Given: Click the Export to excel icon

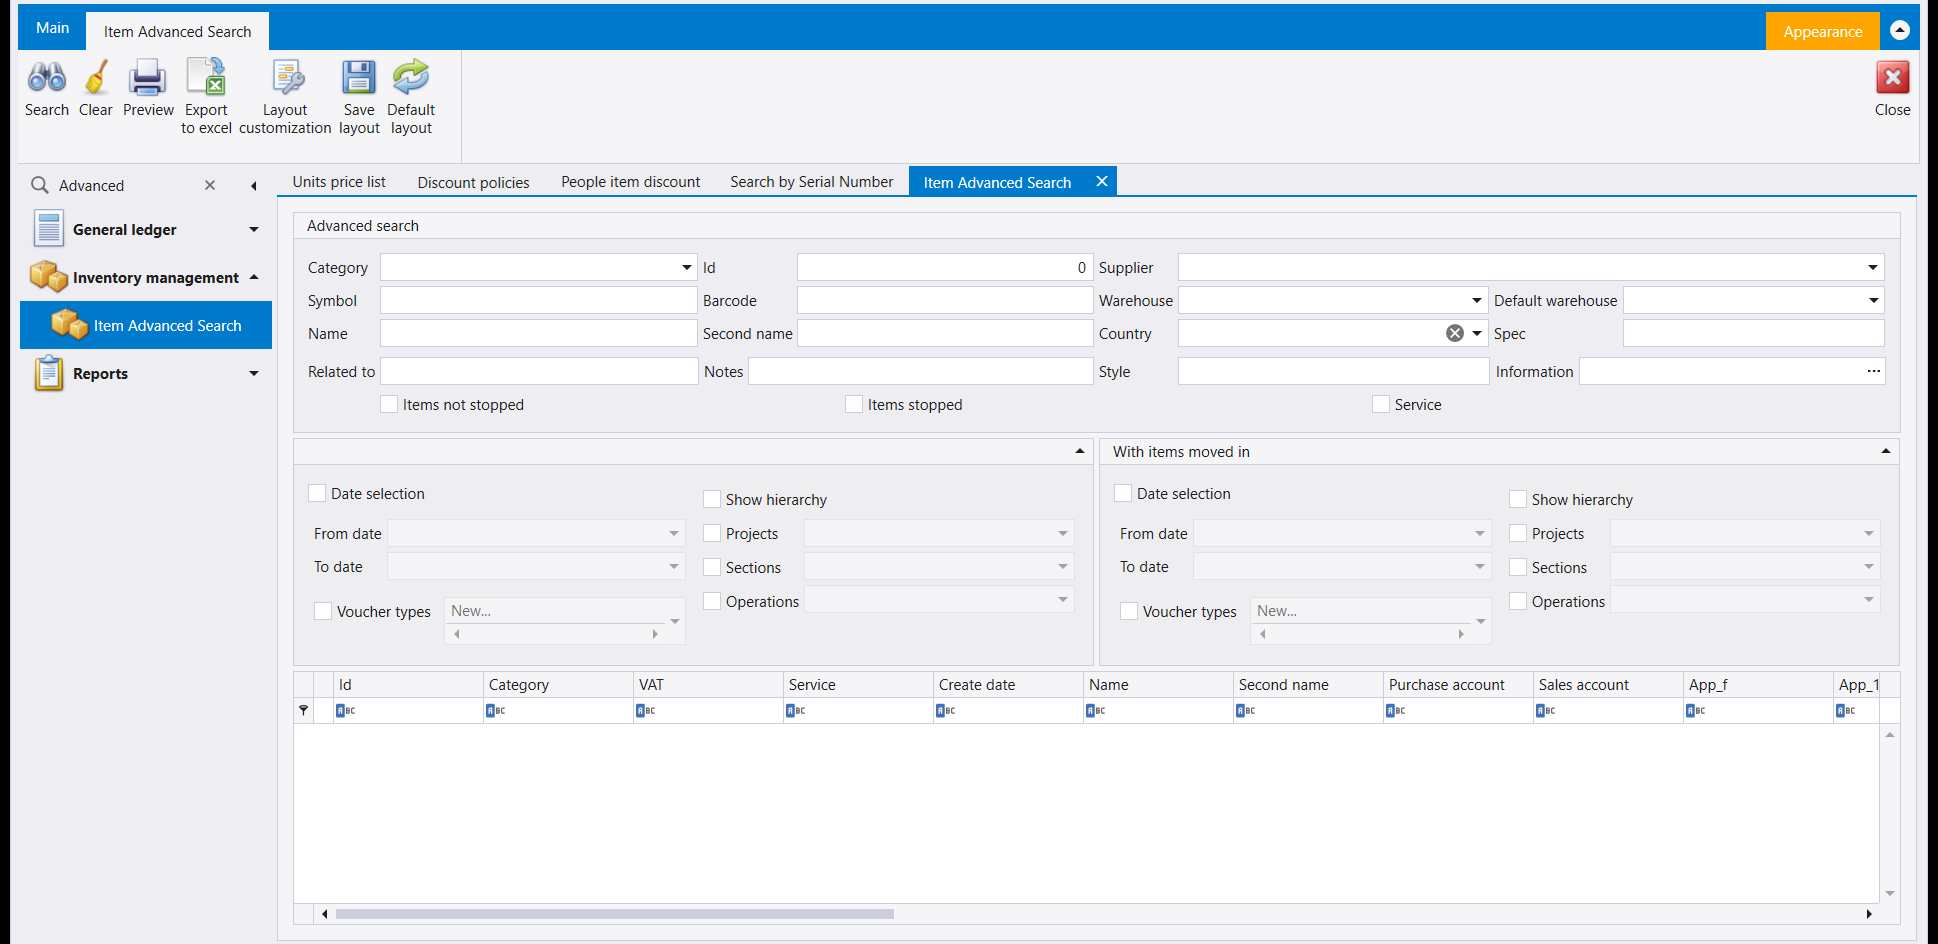Looking at the screenshot, I should [x=206, y=78].
